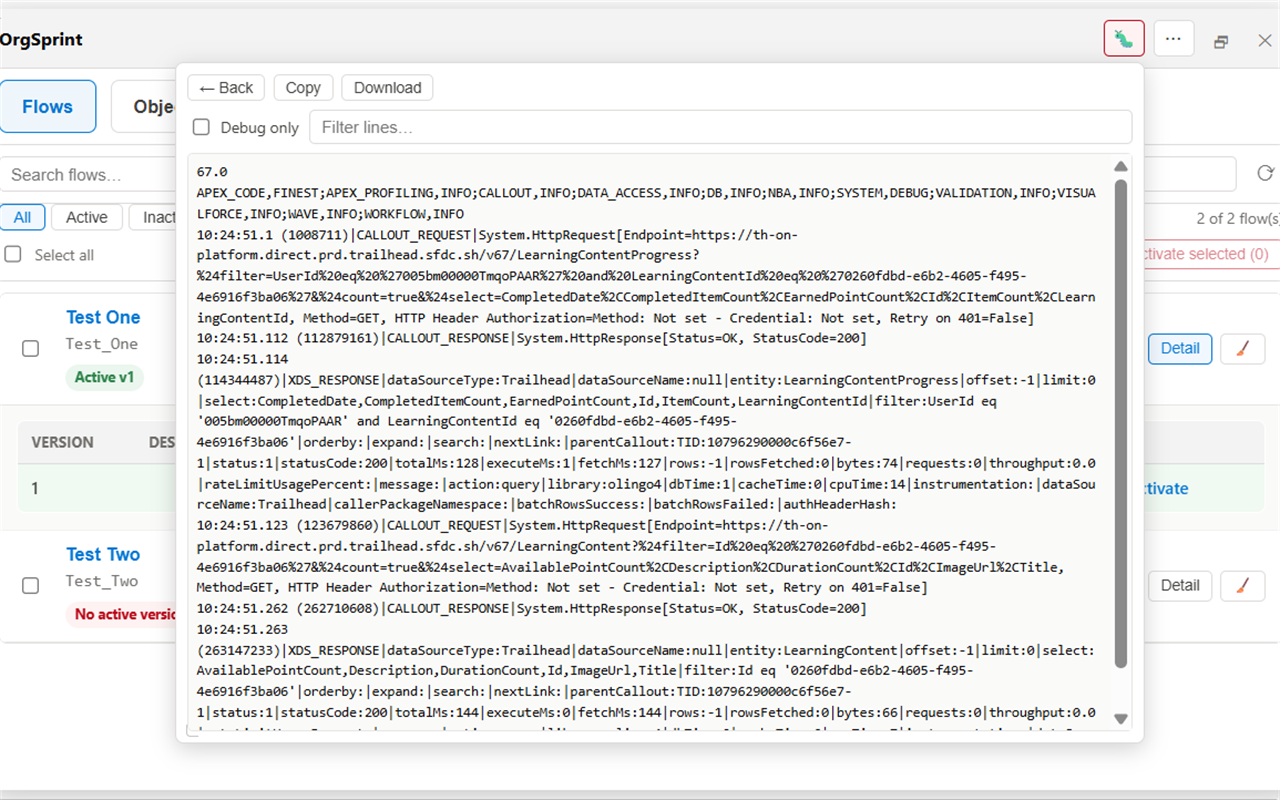Click the refresh flows icon

coord(1265,174)
